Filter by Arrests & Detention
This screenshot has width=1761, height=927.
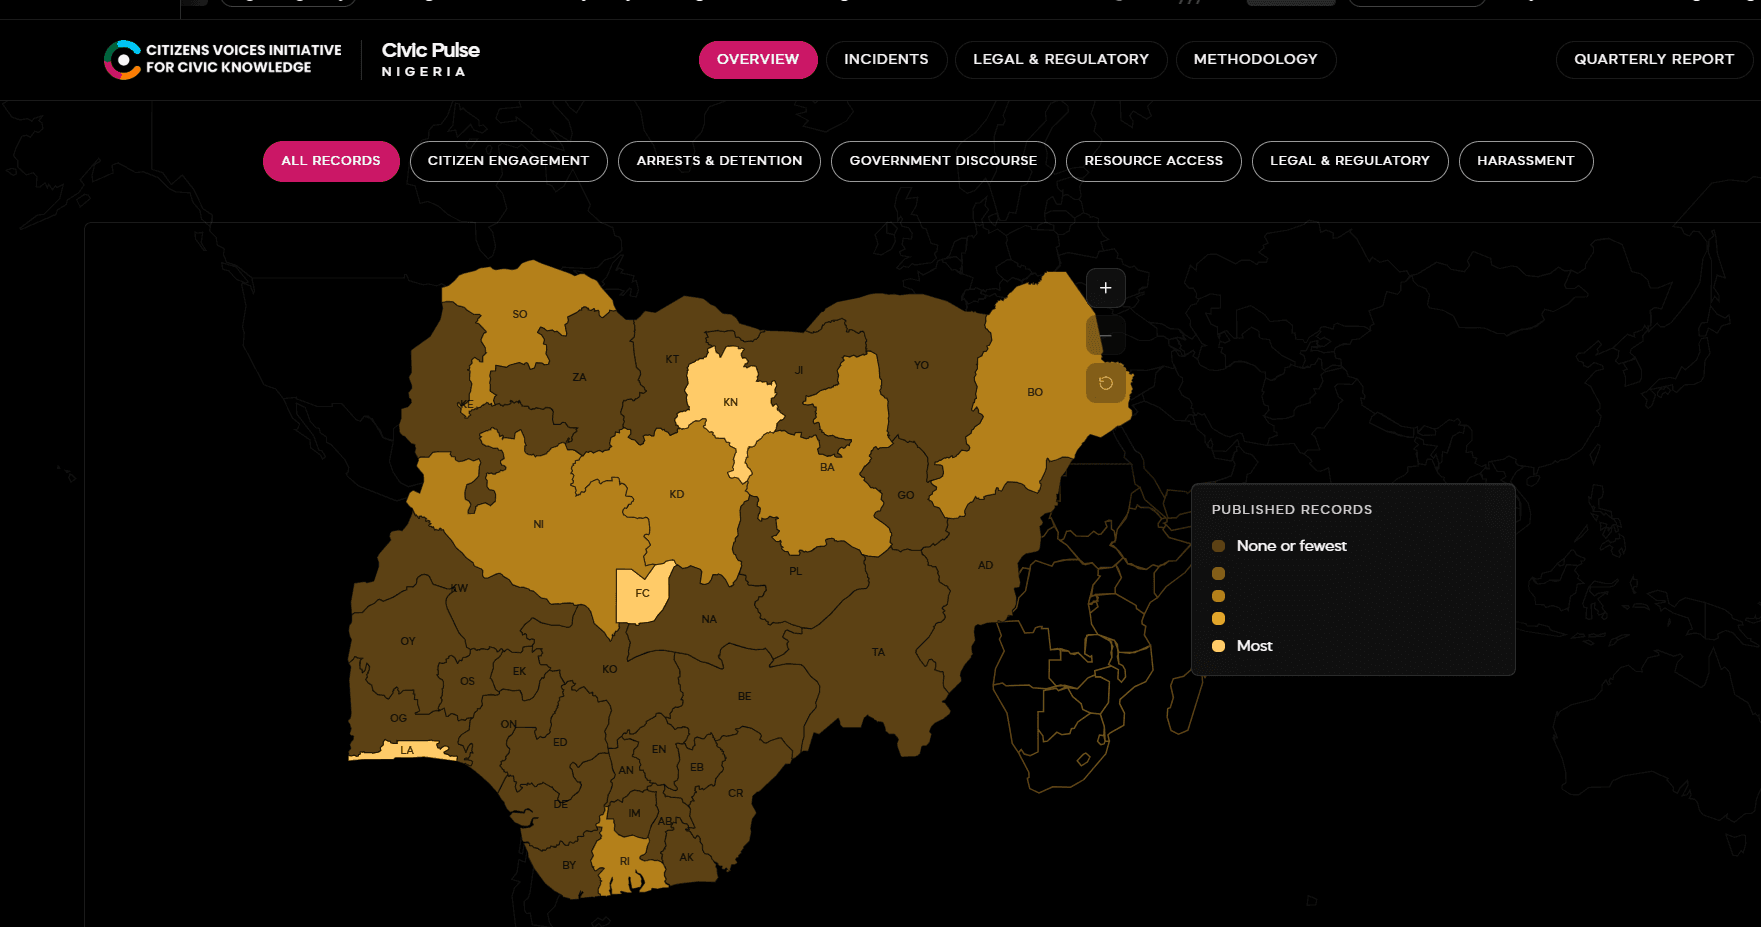point(719,161)
